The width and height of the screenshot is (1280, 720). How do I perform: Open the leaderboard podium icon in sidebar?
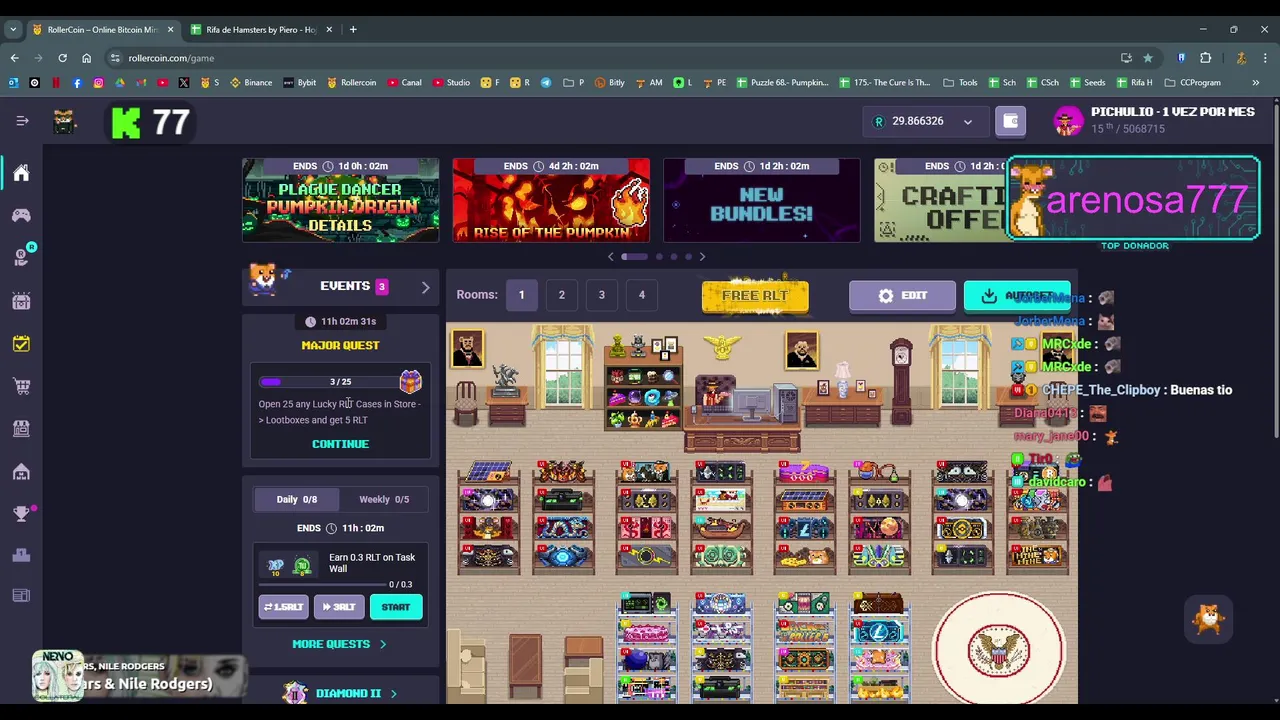[21, 555]
